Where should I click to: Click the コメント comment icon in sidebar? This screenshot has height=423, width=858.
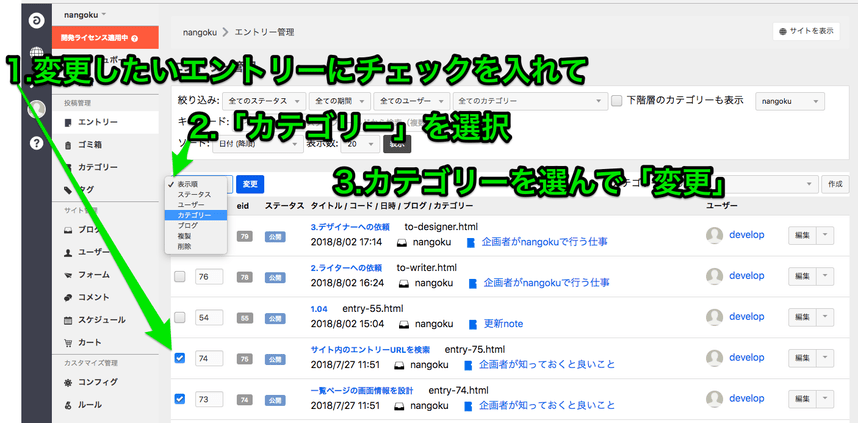pyautogui.click(x=68, y=297)
